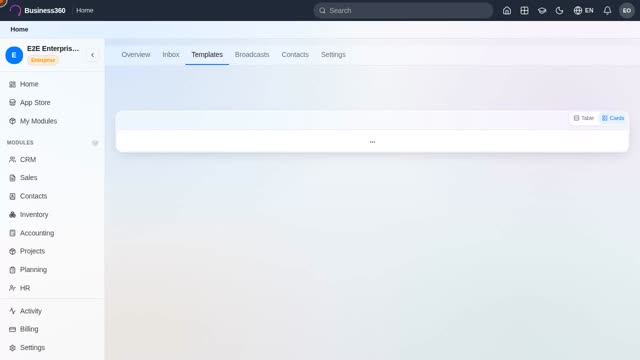The height and width of the screenshot is (360, 640).
Task: Switch to the Overview tab
Action: [x=136, y=55]
